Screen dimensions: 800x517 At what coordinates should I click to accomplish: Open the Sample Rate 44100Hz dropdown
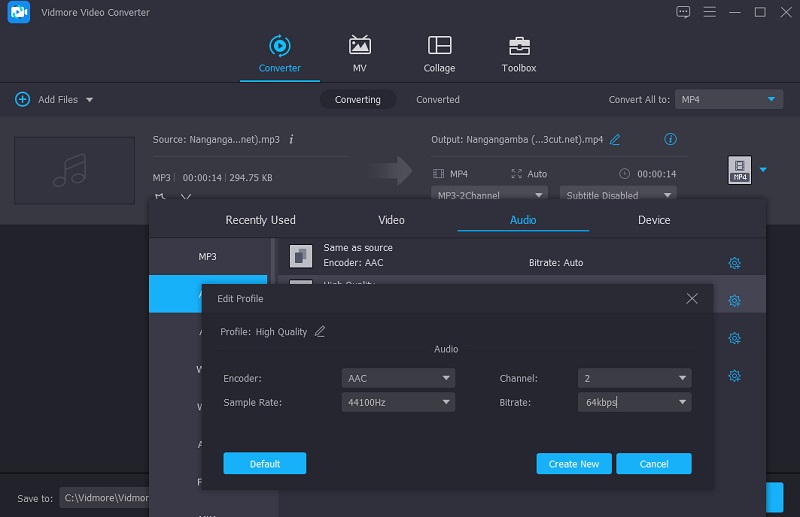pyautogui.click(x=398, y=402)
